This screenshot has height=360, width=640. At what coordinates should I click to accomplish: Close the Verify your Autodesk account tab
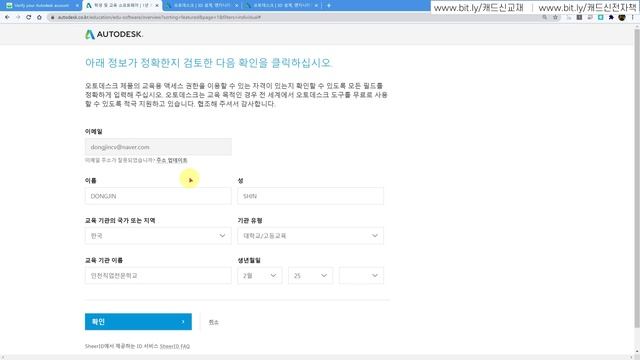tap(77, 6)
